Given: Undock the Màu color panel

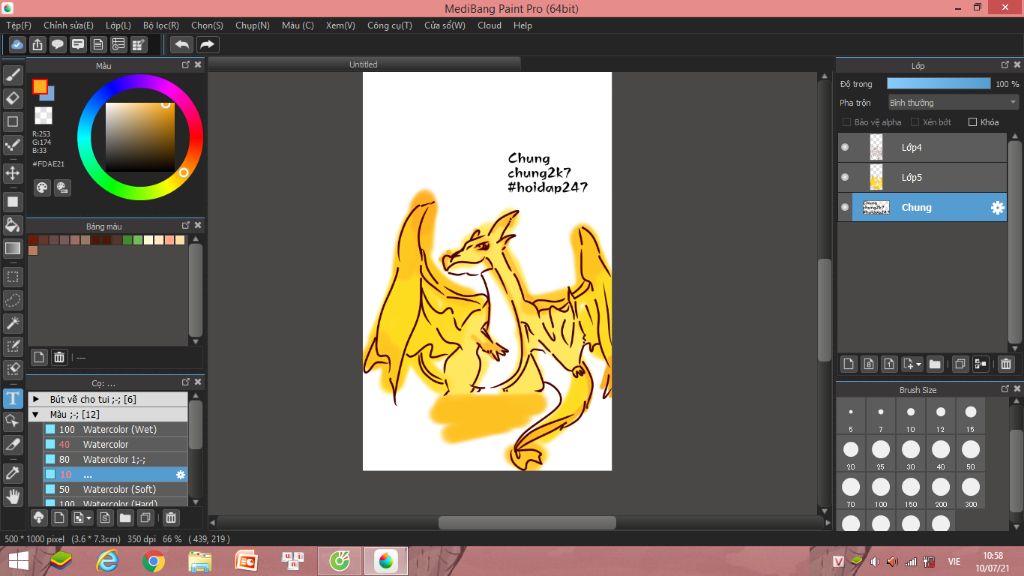Looking at the screenshot, I should tap(185, 65).
